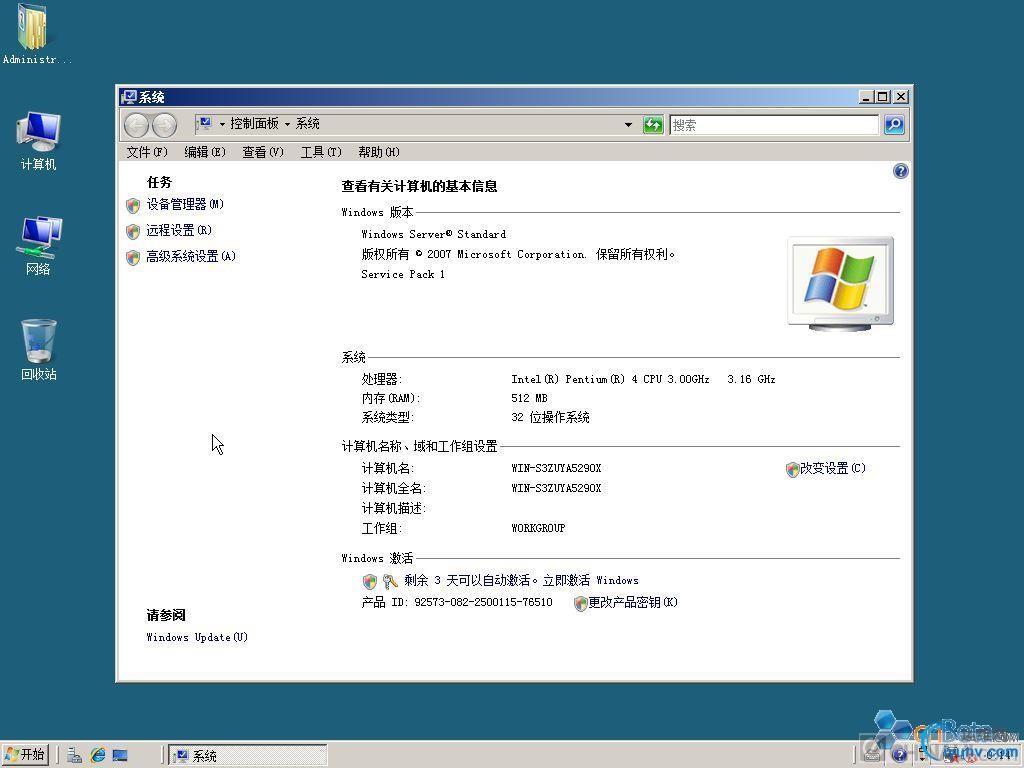Click the 立即激活 Windows activation link
This screenshot has height=768, width=1024.
pyautogui.click(x=590, y=580)
